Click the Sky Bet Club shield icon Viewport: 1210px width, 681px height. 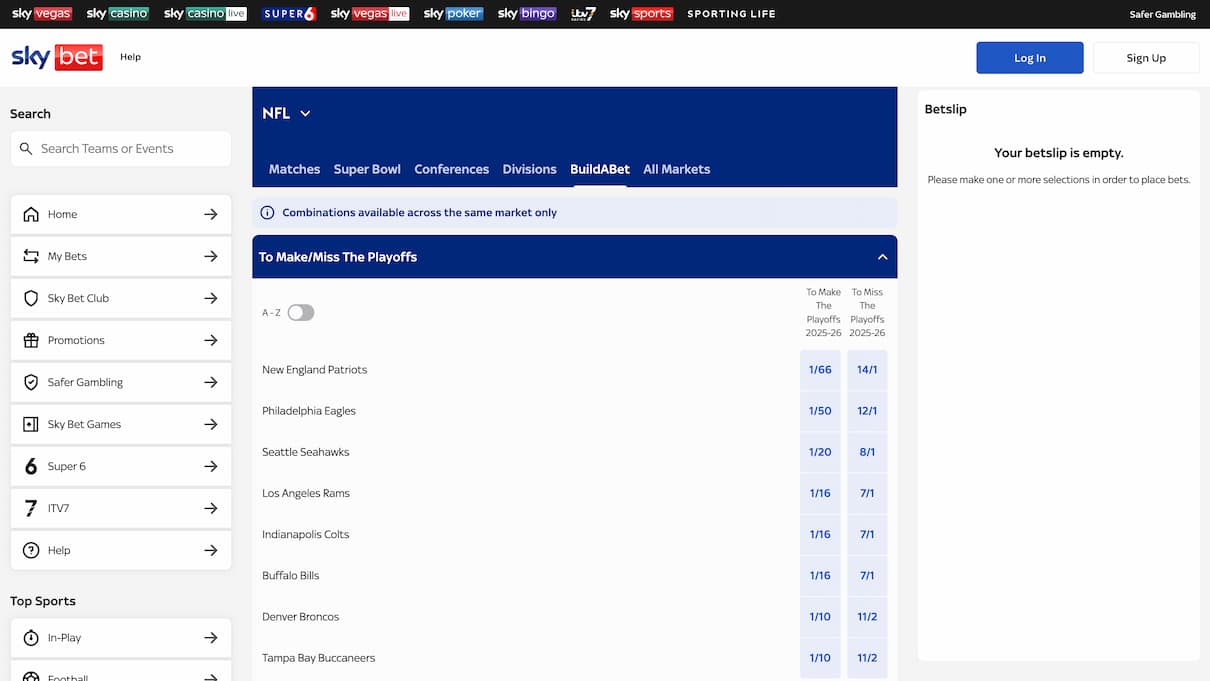pos(33,298)
